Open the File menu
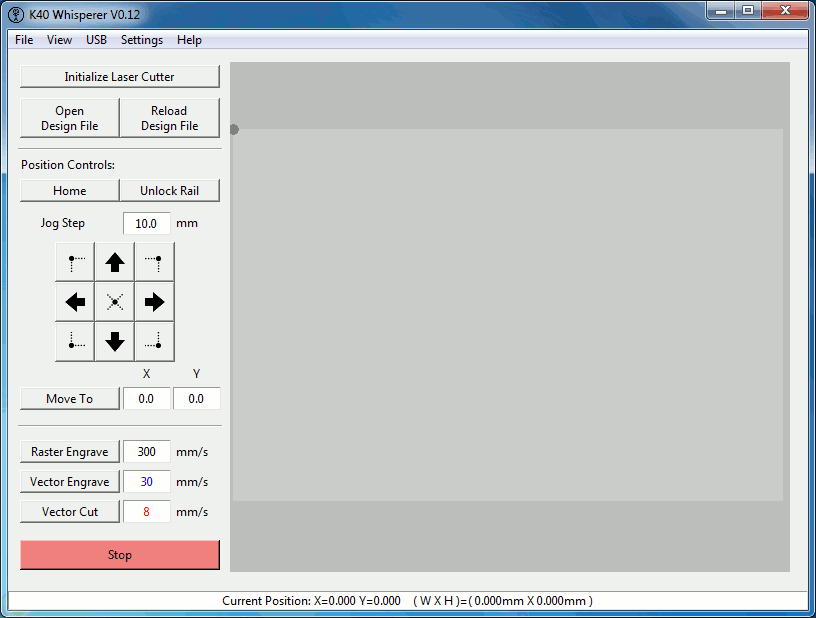The image size is (816, 618). pyautogui.click(x=24, y=40)
